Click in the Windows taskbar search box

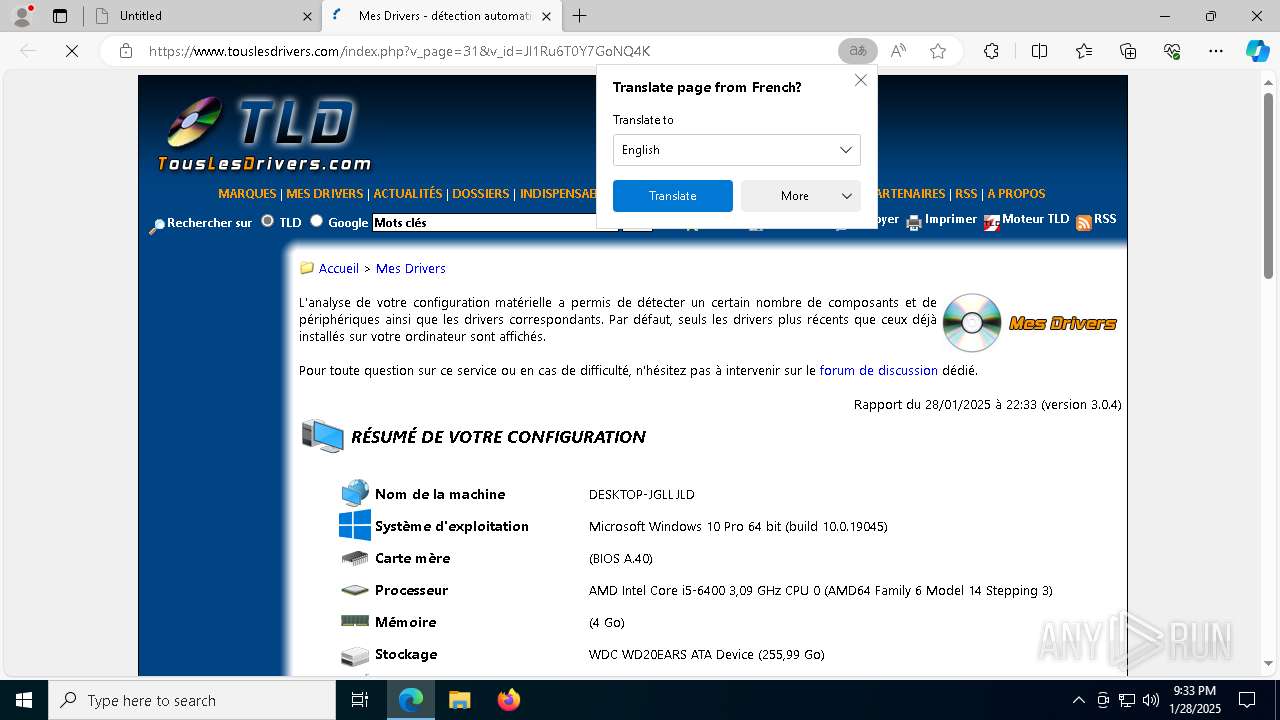point(192,700)
